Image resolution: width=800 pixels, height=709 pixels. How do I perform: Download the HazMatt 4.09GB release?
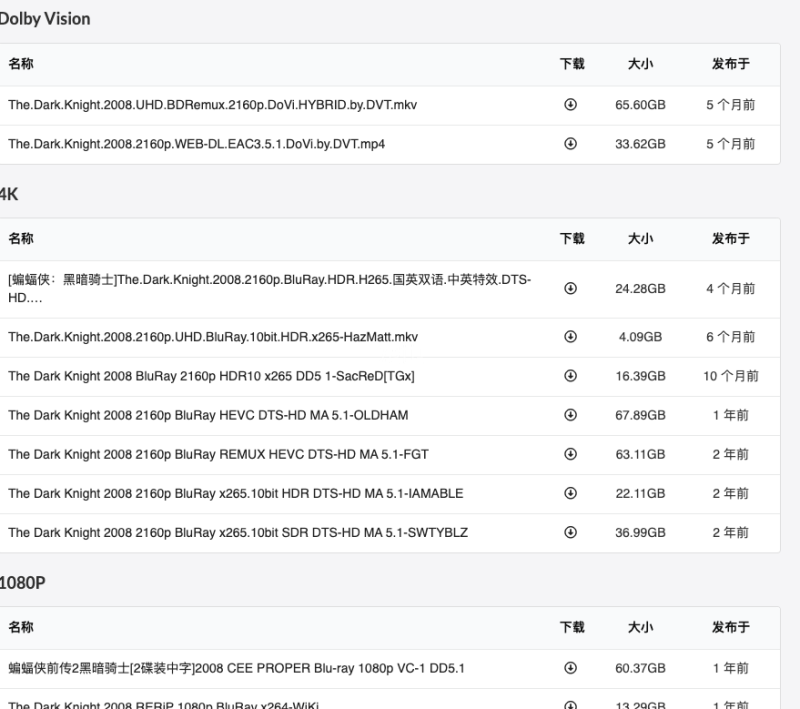571,337
